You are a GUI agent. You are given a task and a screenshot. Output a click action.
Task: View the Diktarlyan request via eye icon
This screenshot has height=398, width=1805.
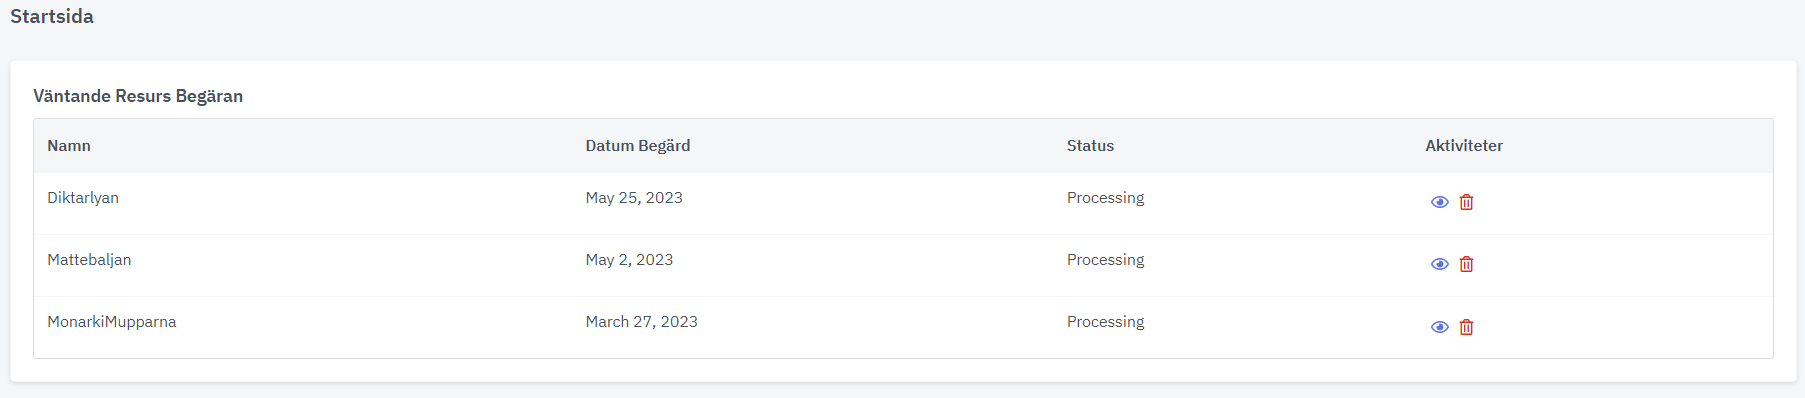(1439, 202)
